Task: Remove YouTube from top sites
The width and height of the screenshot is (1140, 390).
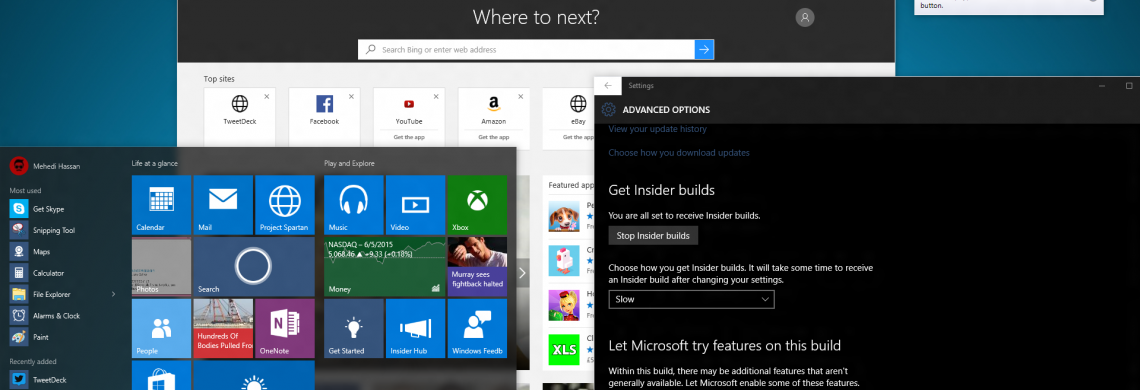Action: [436, 96]
